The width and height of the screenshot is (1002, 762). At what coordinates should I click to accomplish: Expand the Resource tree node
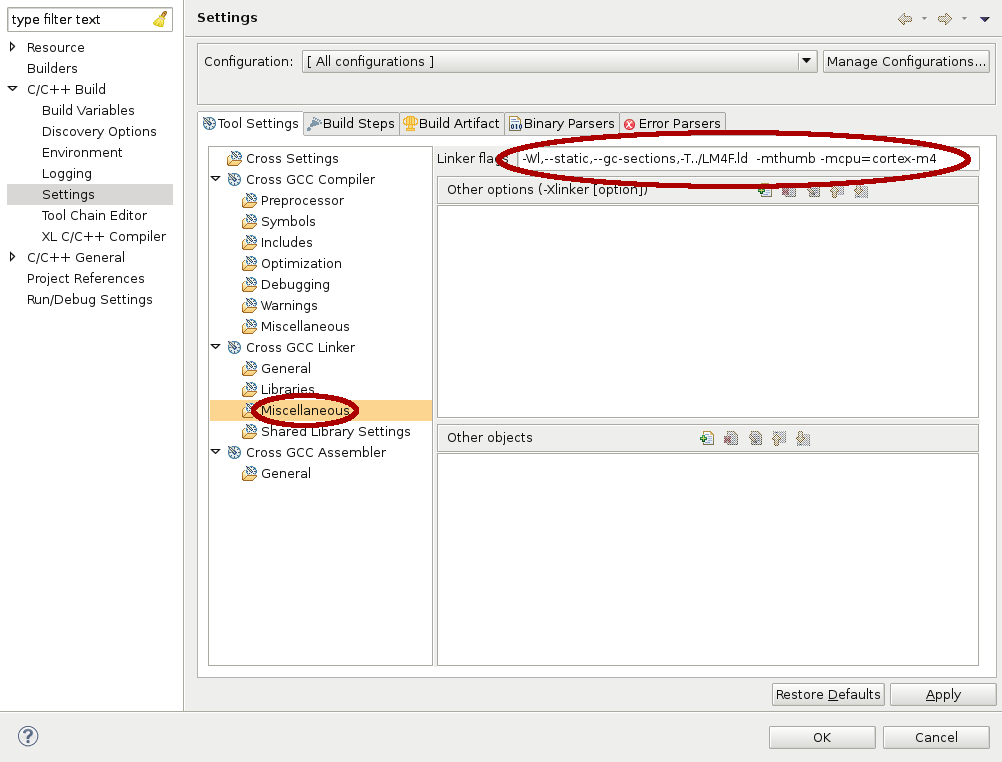[x=13, y=46]
